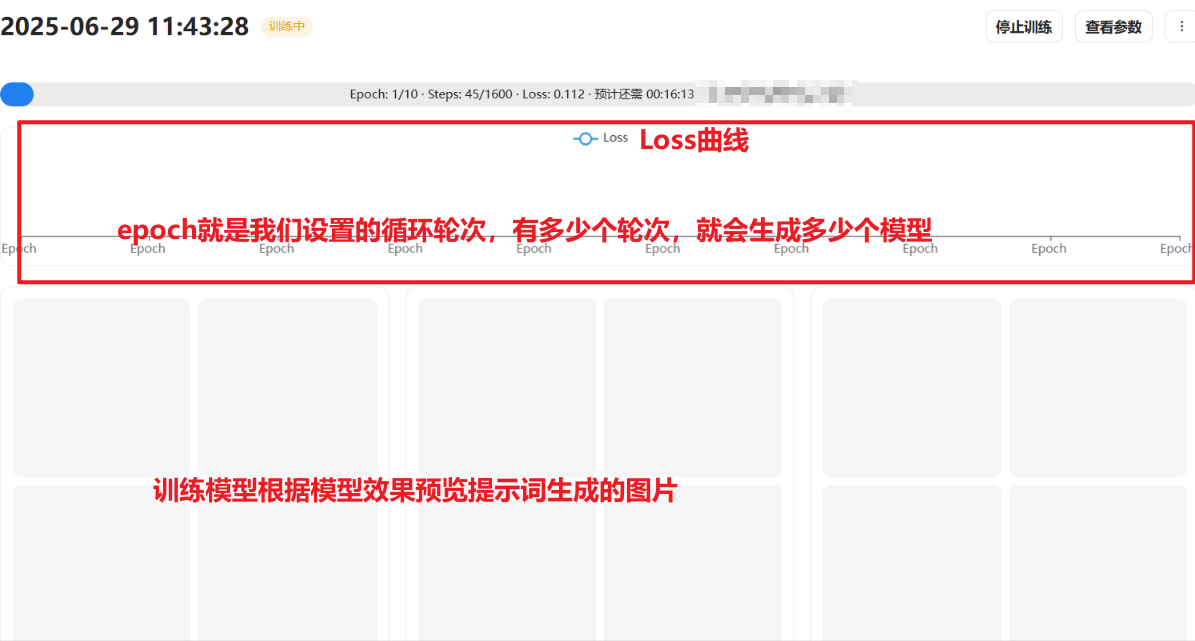
Task: Collapse the Loss curve panel
Action: click(x=597, y=139)
